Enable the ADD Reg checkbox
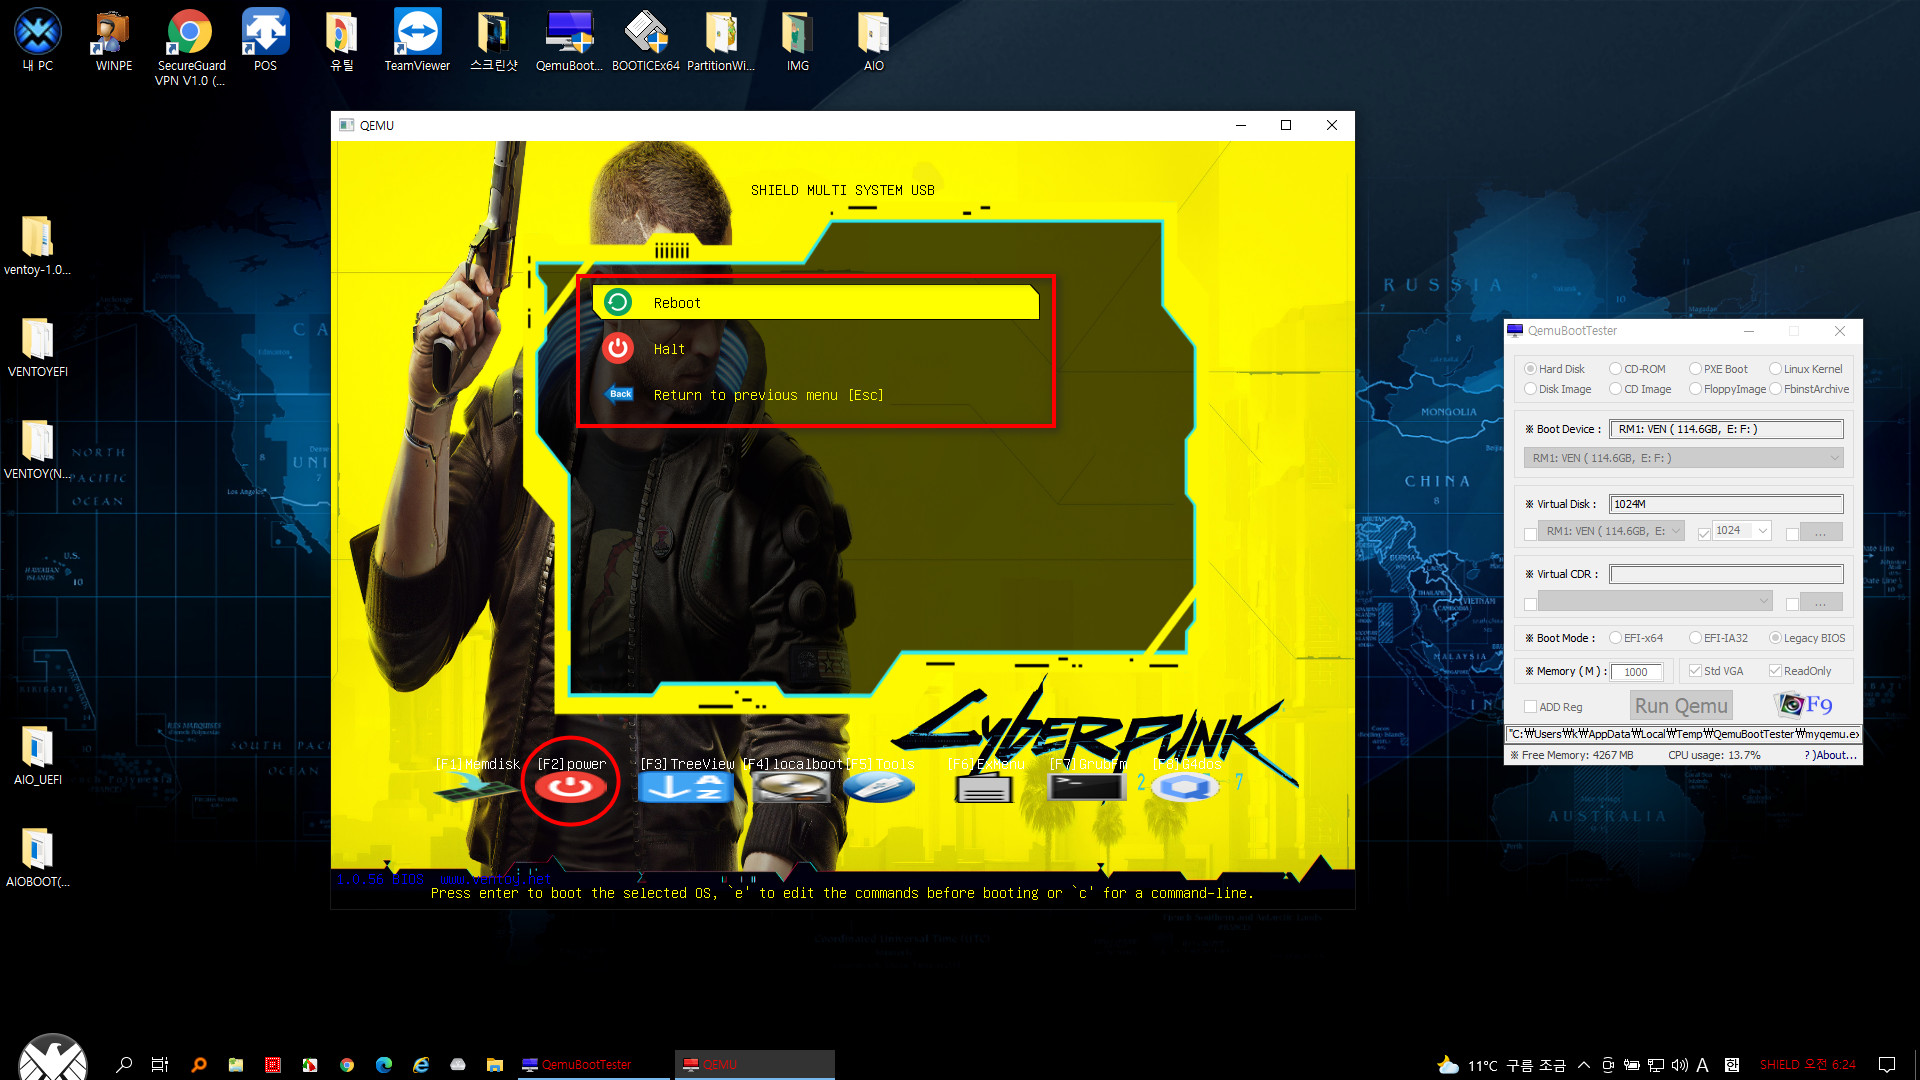The image size is (1920, 1080). [x=1530, y=707]
